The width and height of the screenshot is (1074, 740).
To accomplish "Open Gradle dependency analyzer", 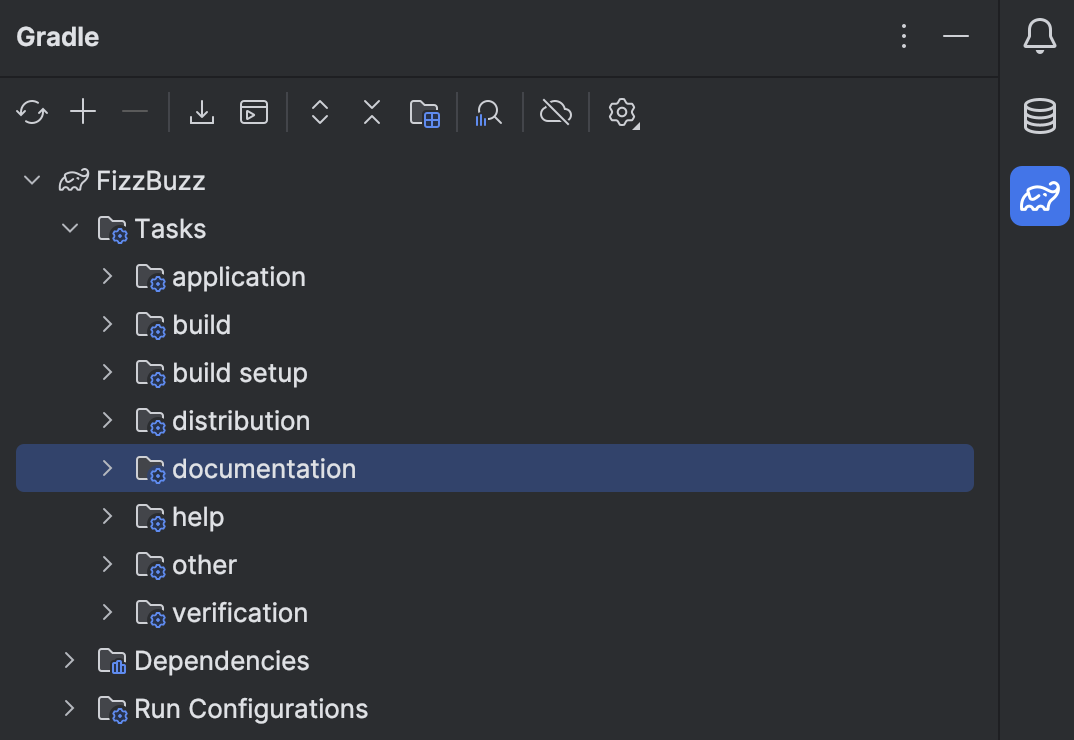I will 488,112.
